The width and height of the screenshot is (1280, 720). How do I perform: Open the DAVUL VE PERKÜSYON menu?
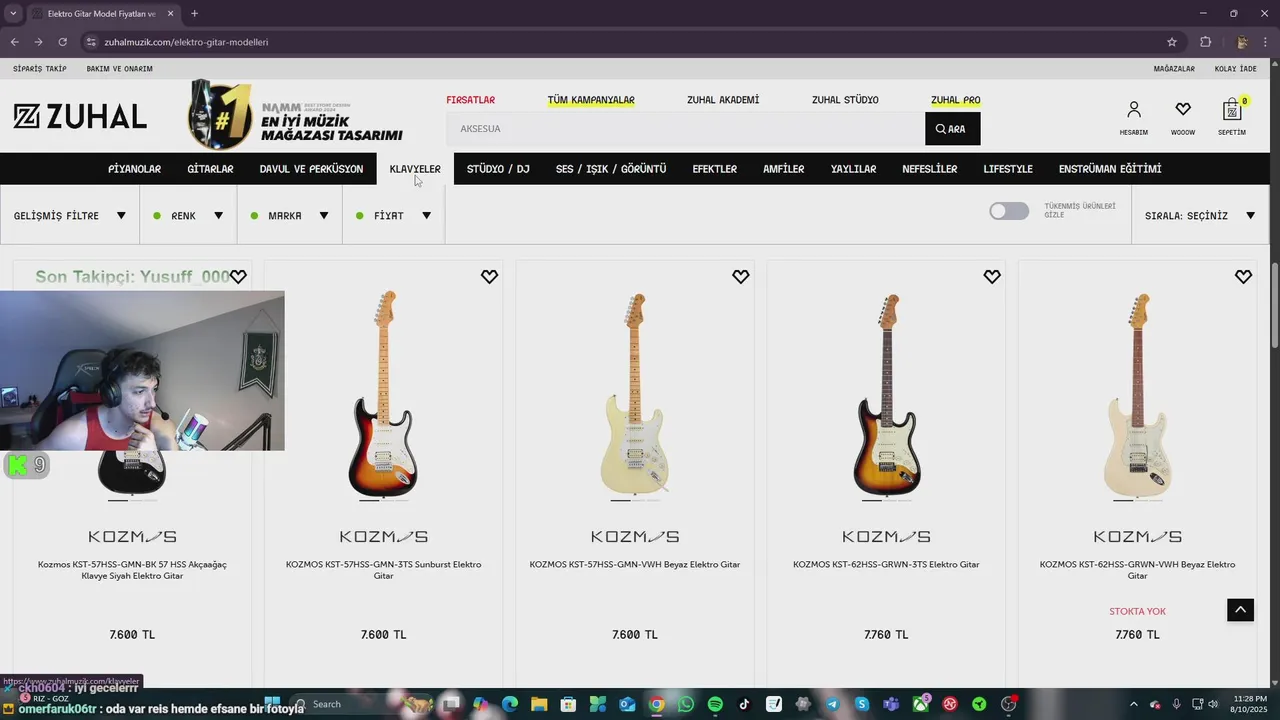tap(311, 169)
